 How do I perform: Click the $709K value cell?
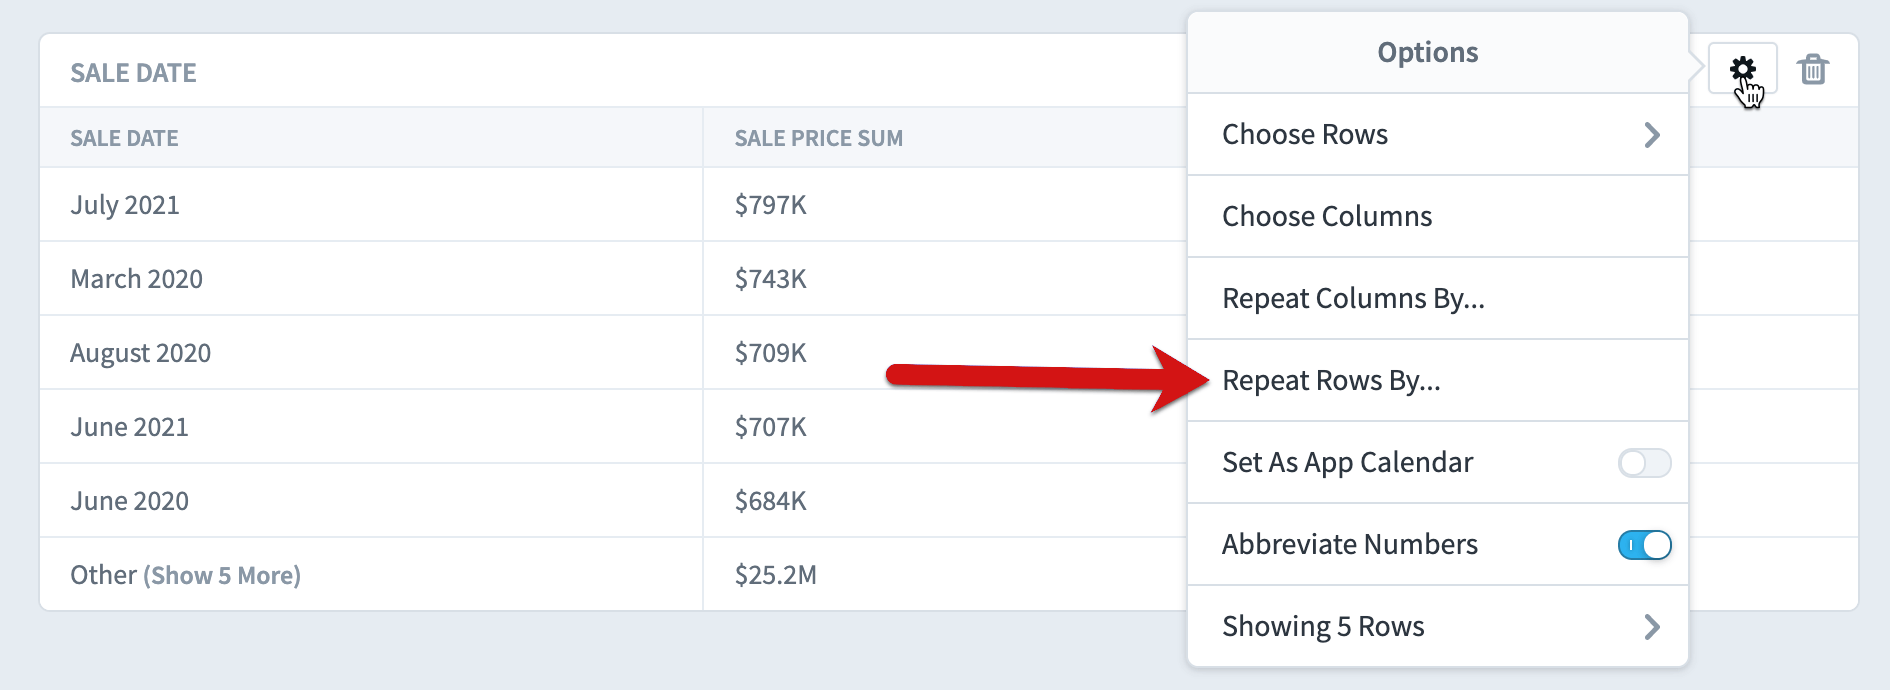coord(770,353)
